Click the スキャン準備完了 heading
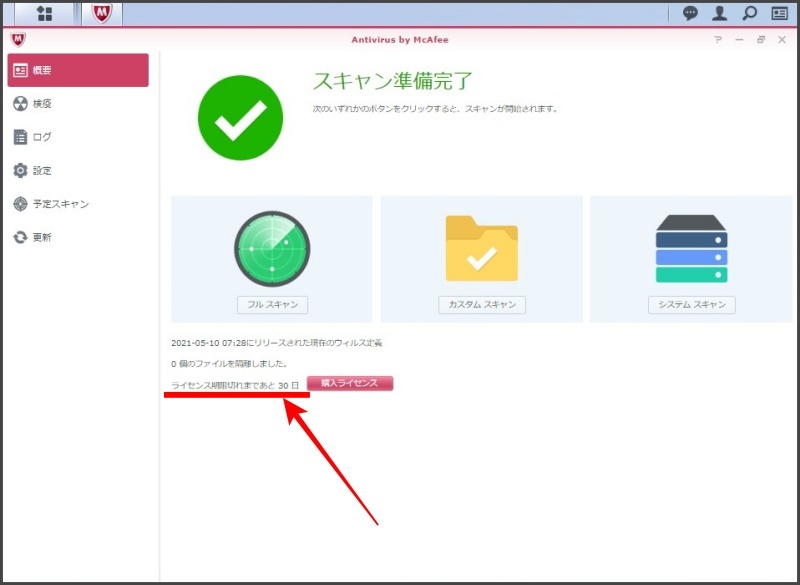 pyautogui.click(x=393, y=82)
